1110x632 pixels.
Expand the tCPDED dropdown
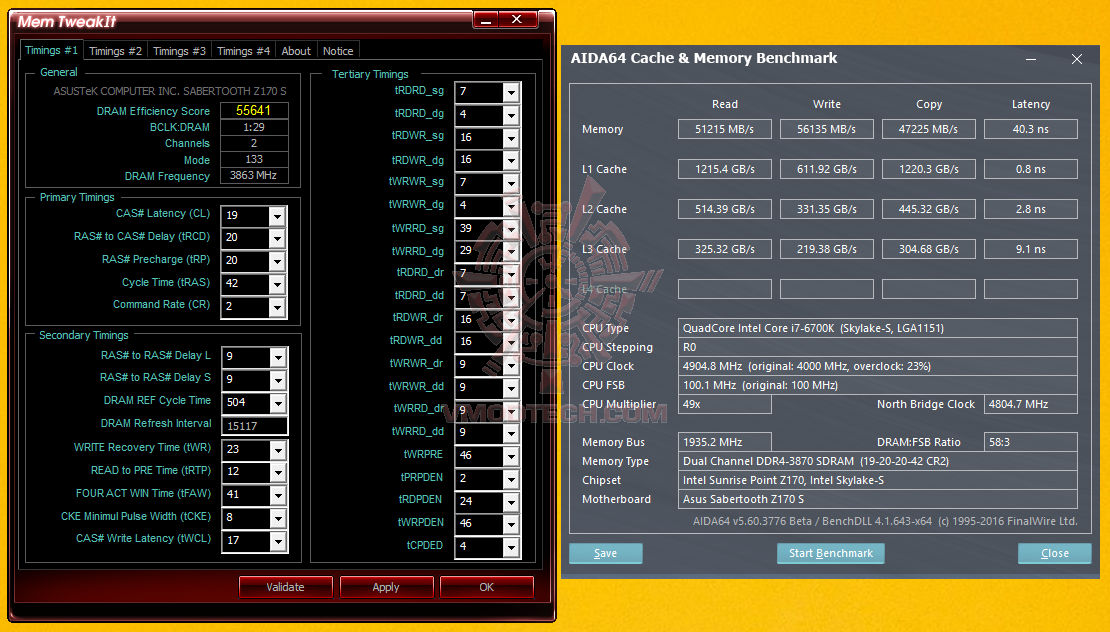pos(511,548)
